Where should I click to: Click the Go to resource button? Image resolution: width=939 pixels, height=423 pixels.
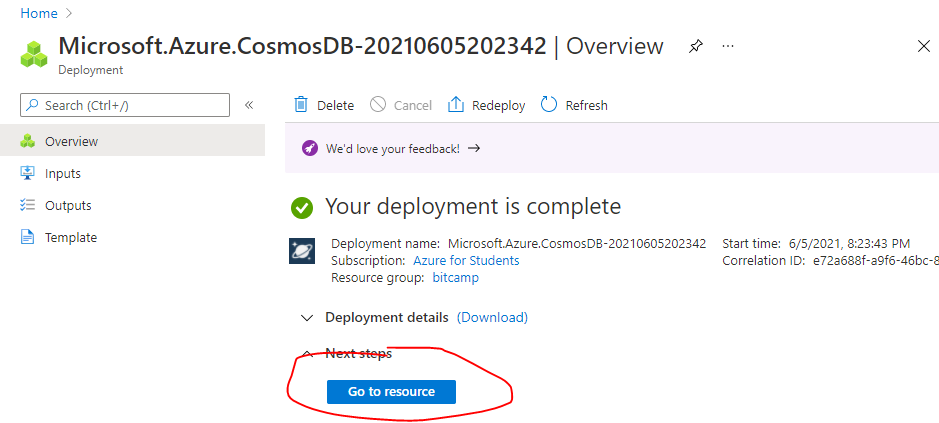pos(391,392)
